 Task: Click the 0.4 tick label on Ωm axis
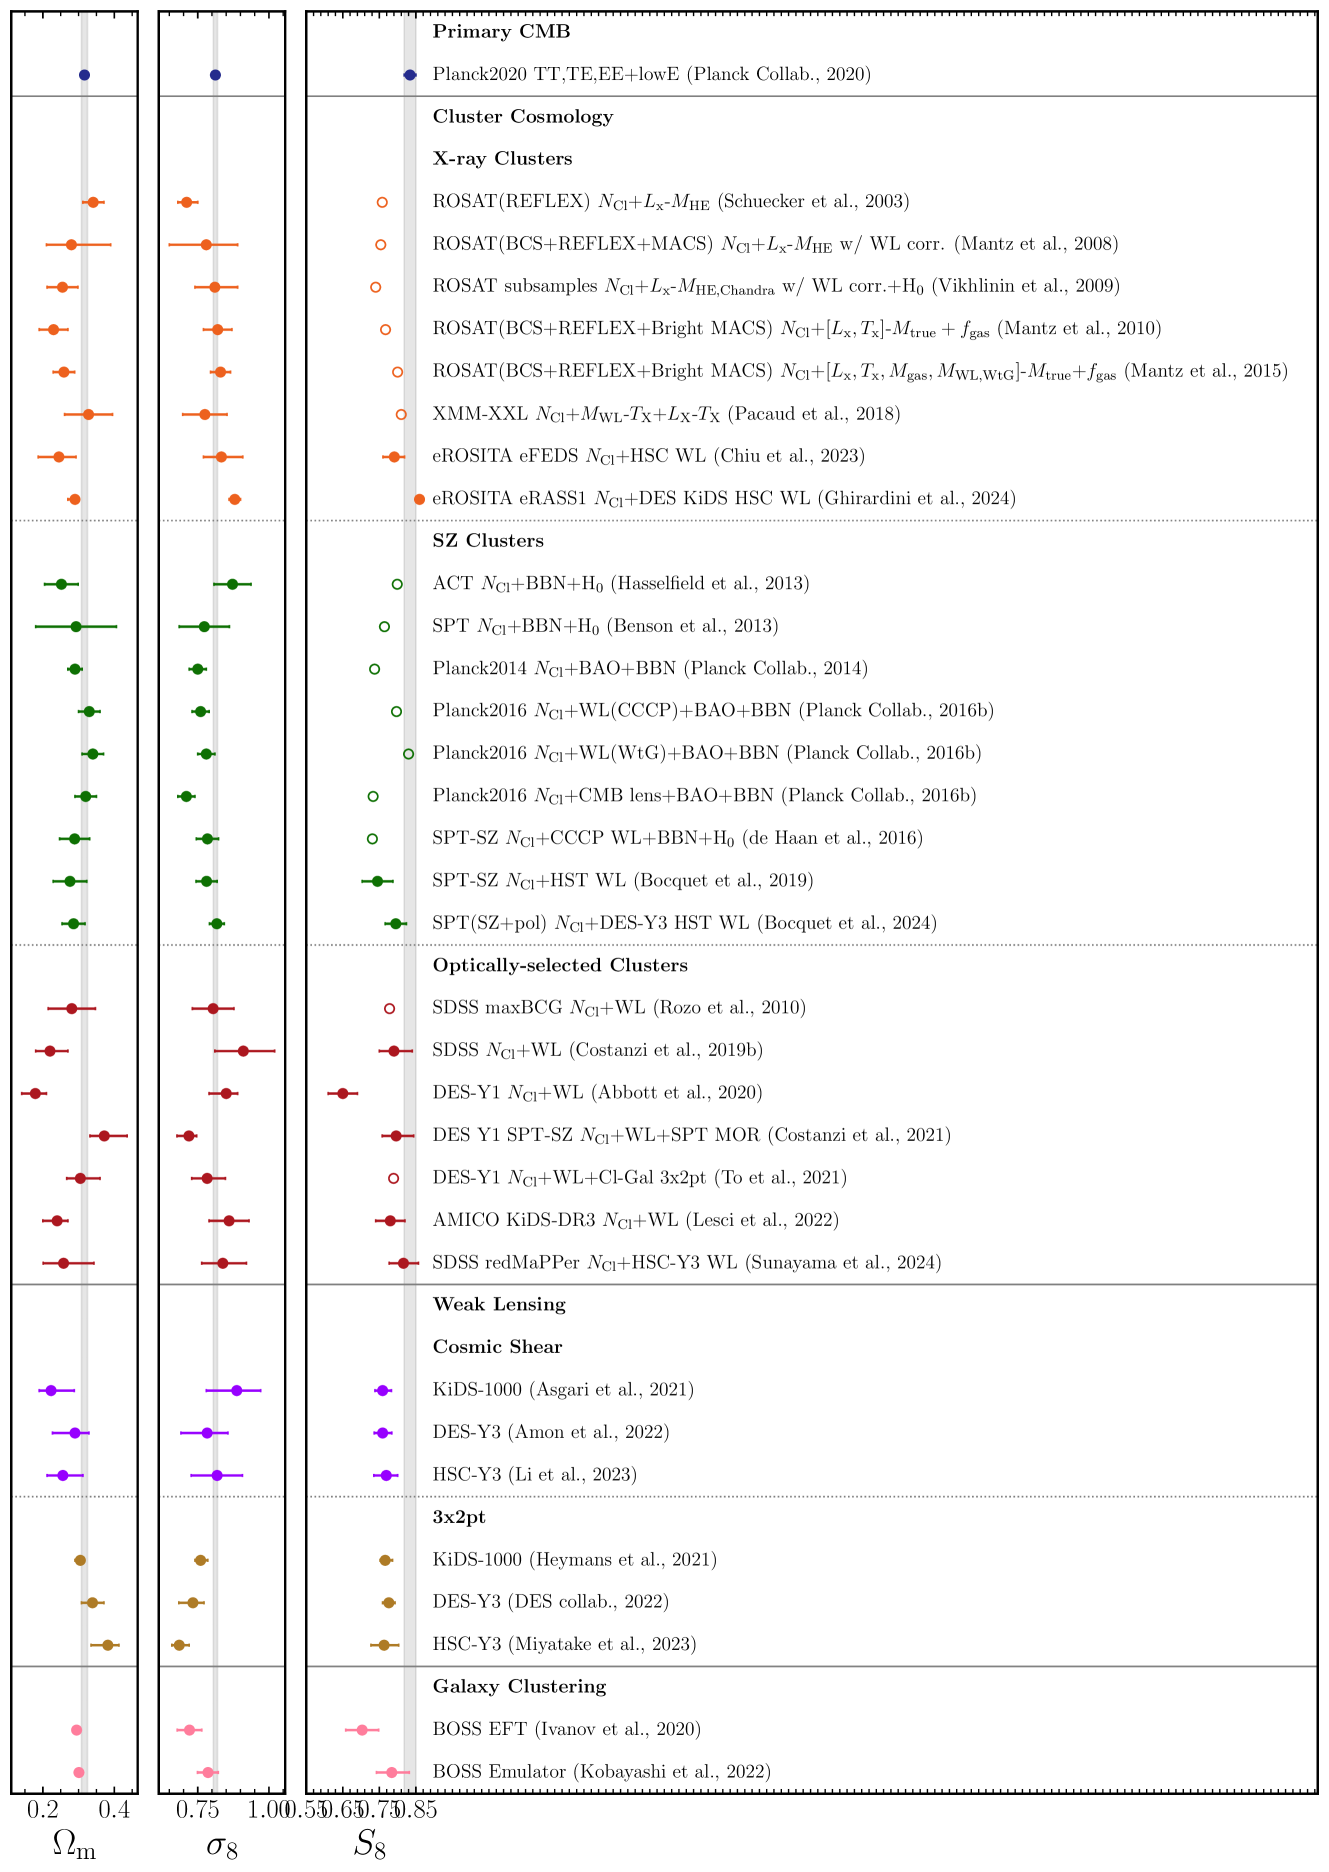116,1811
